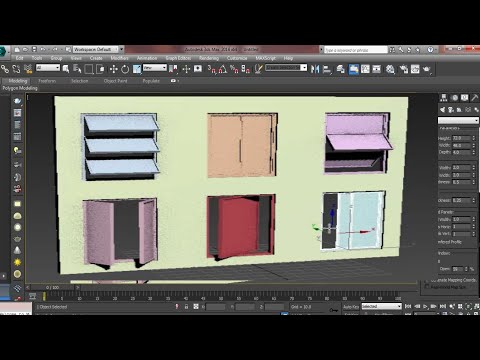Click the Select and Link tool icon
Viewport: 480px width, 360px height.
(x=5, y=69)
